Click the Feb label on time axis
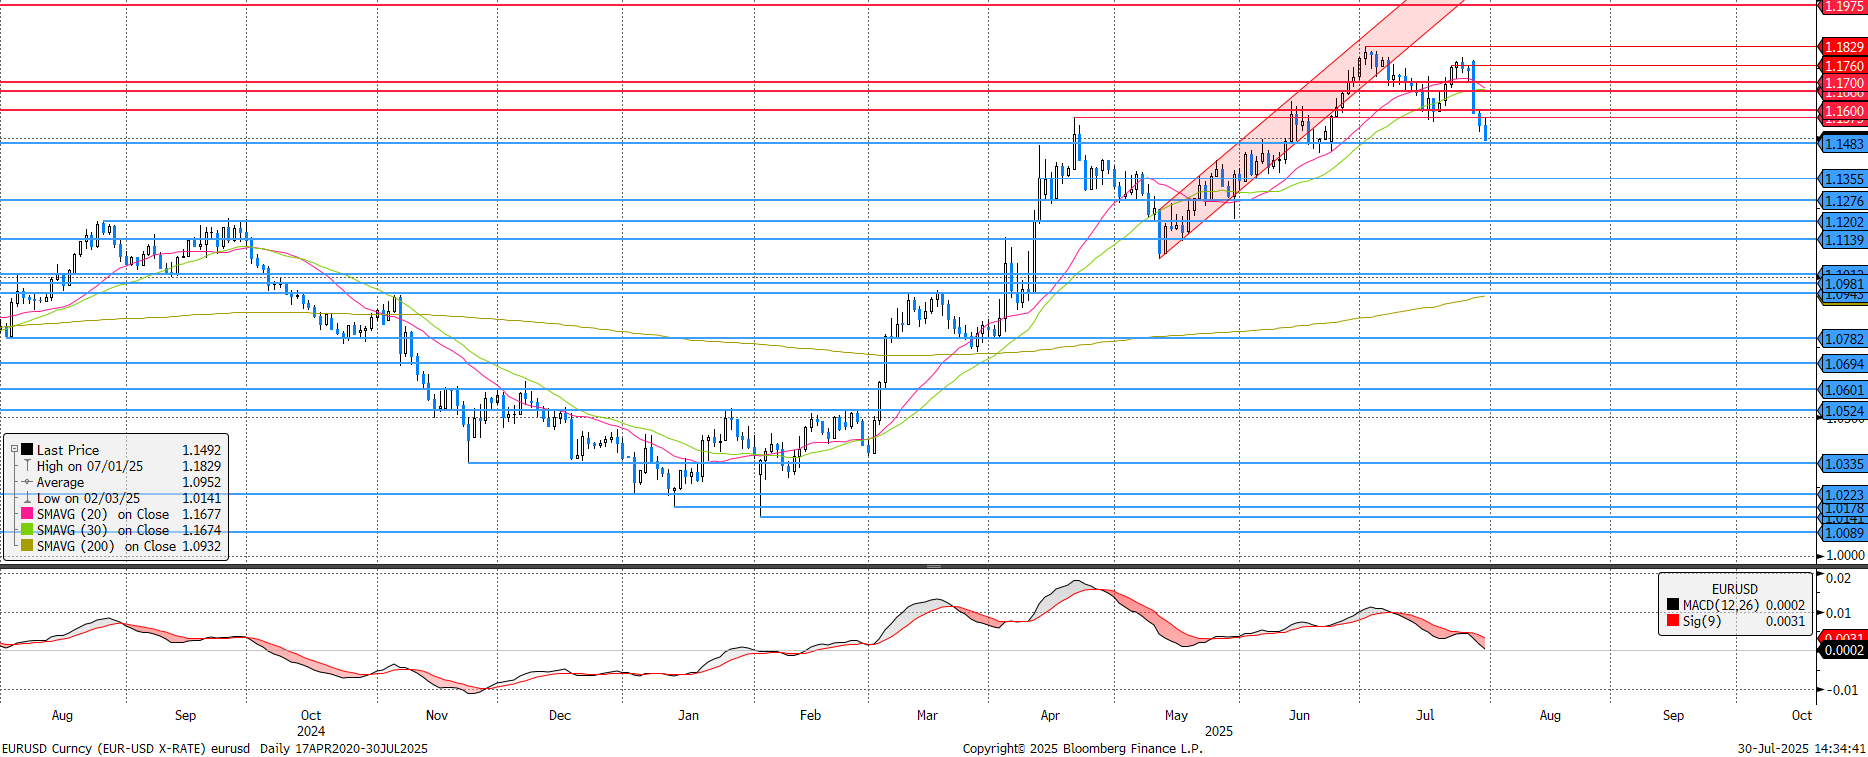1868x757 pixels. click(x=810, y=715)
